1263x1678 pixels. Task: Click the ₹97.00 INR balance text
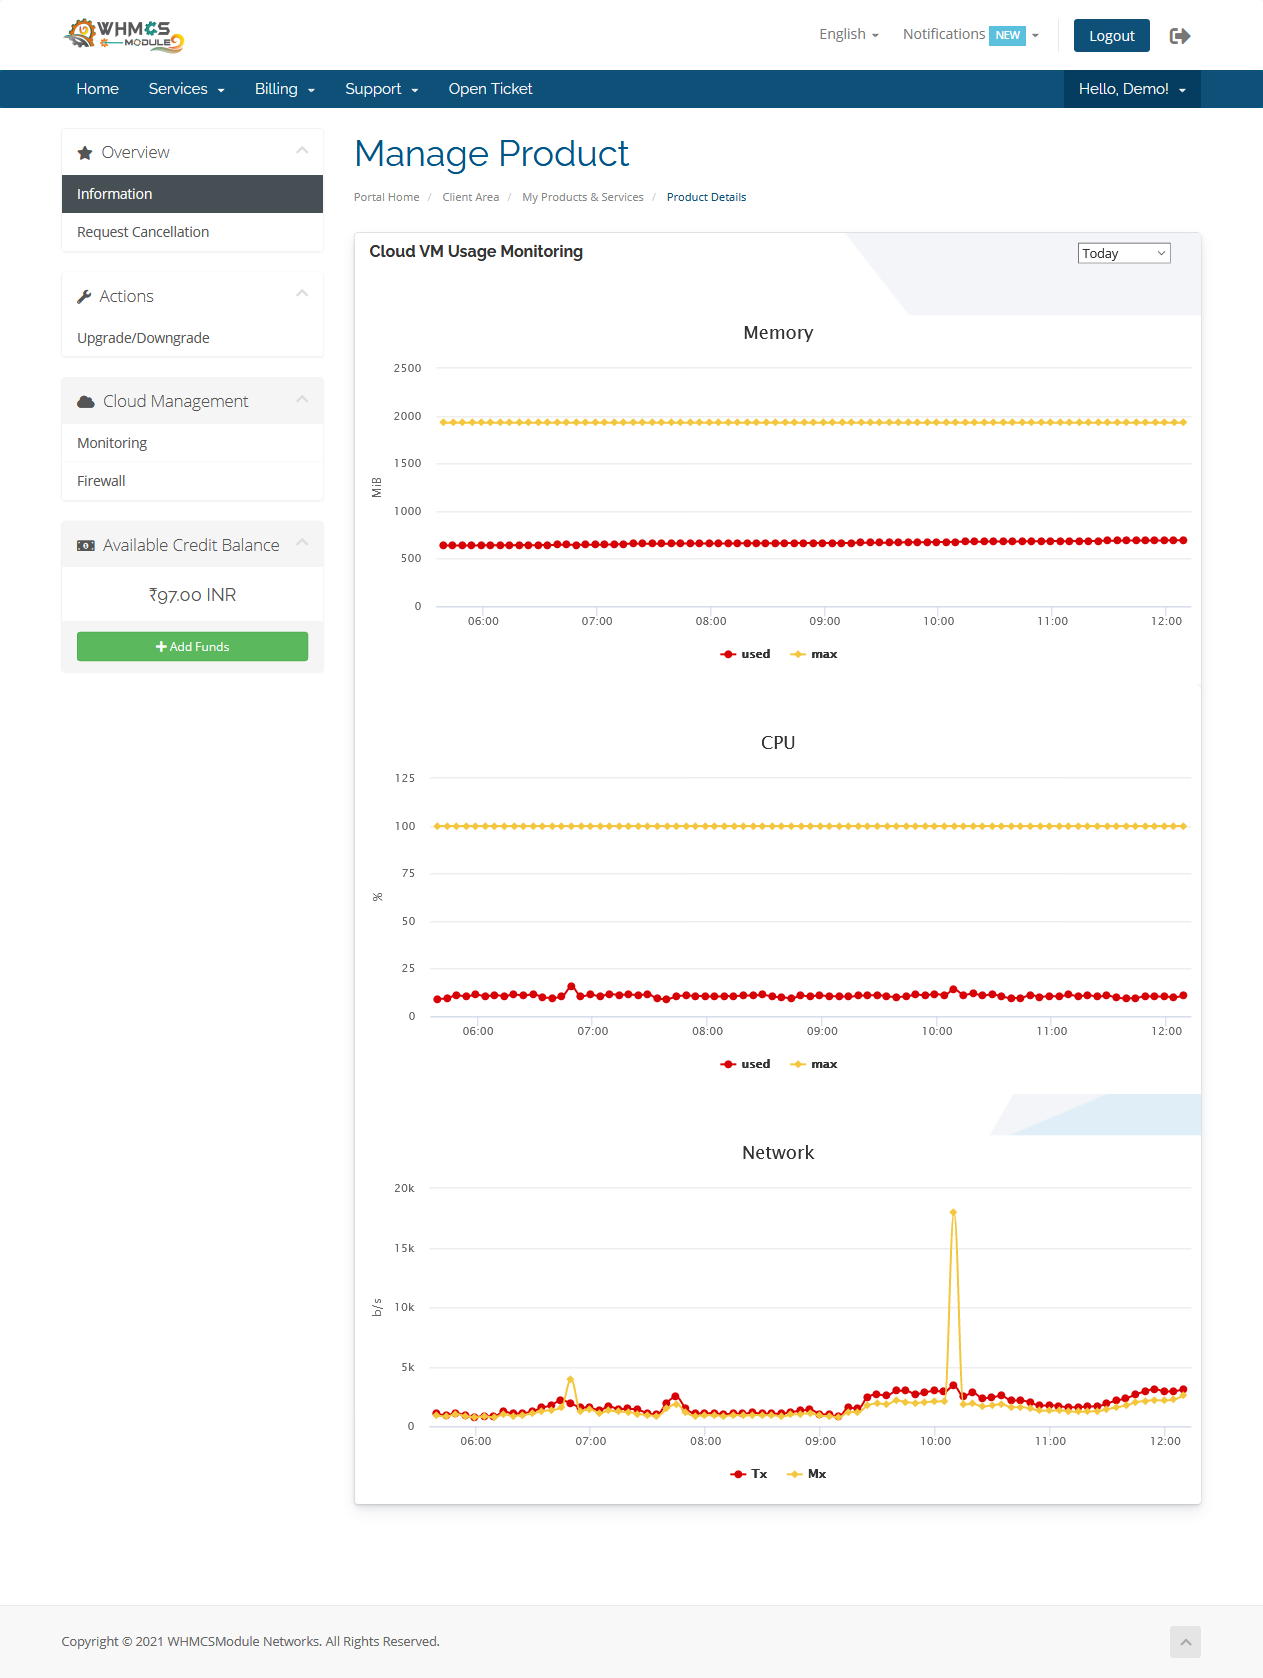tap(192, 595)
